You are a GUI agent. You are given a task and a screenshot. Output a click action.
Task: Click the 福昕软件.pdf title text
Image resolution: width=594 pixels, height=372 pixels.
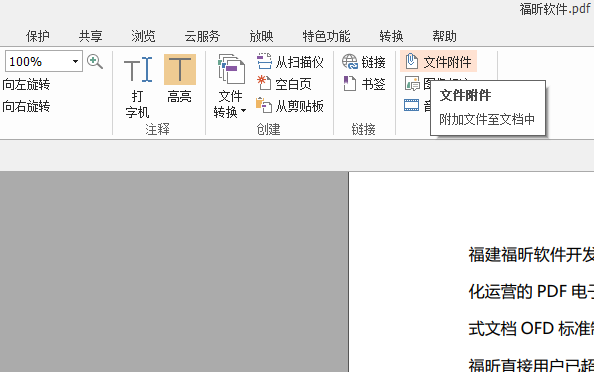[555, 9]
